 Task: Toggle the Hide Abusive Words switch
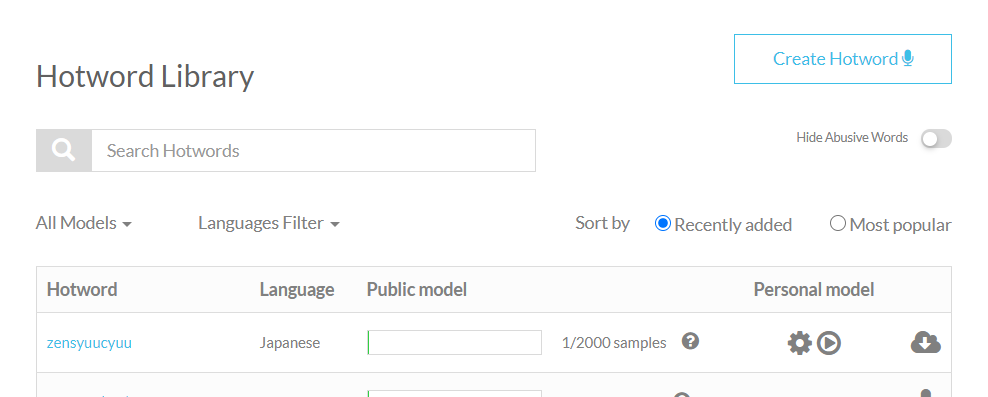click(936, 139)
